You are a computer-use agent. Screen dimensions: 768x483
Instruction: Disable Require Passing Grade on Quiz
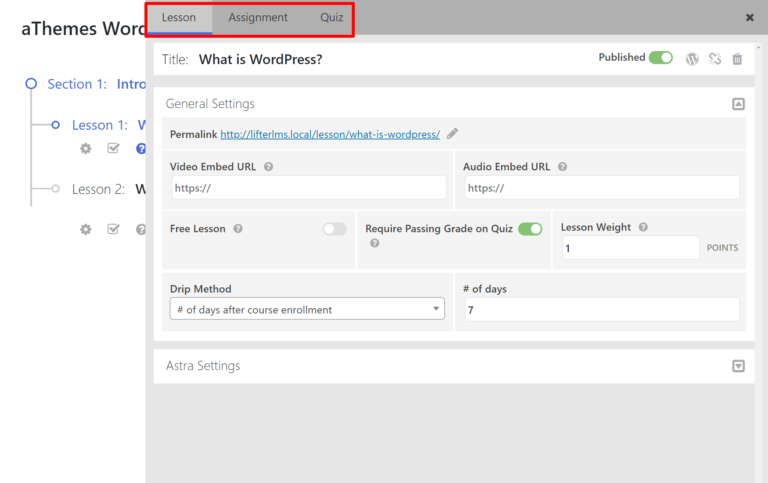(530, 229)
